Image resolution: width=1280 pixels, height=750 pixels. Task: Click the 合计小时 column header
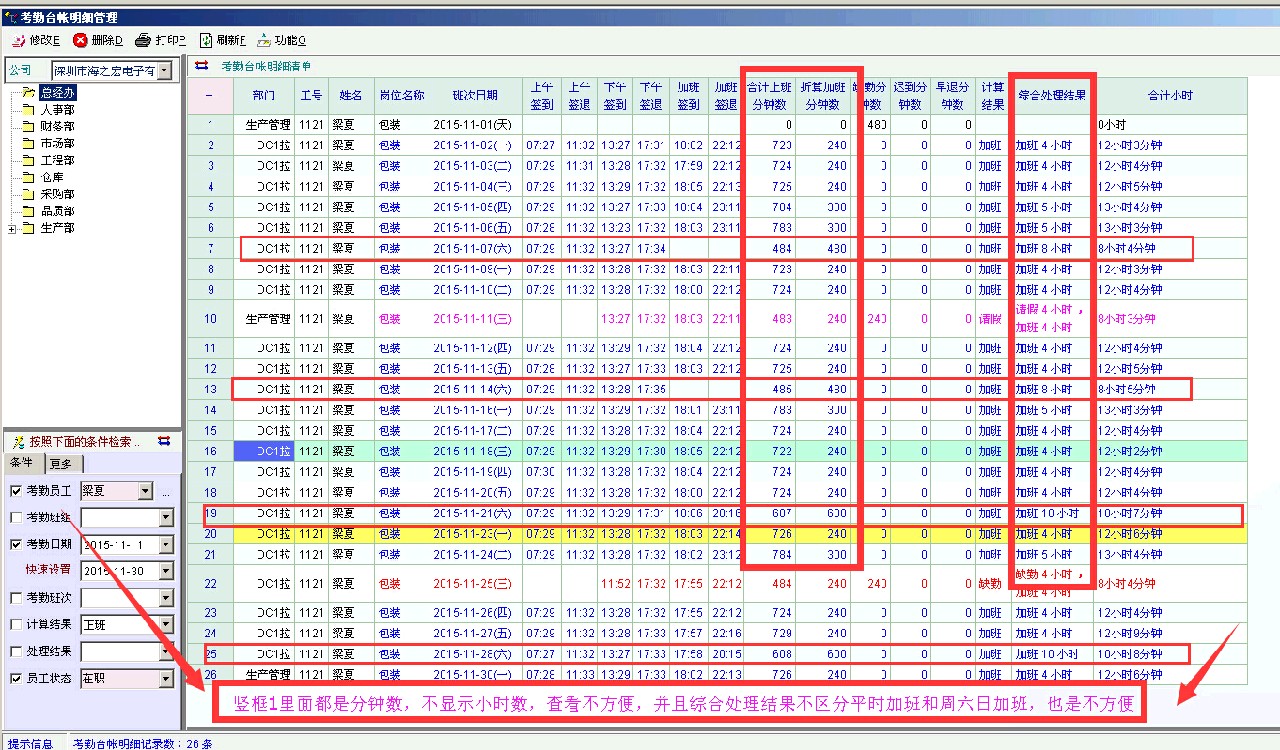(x=1170, y=96)
